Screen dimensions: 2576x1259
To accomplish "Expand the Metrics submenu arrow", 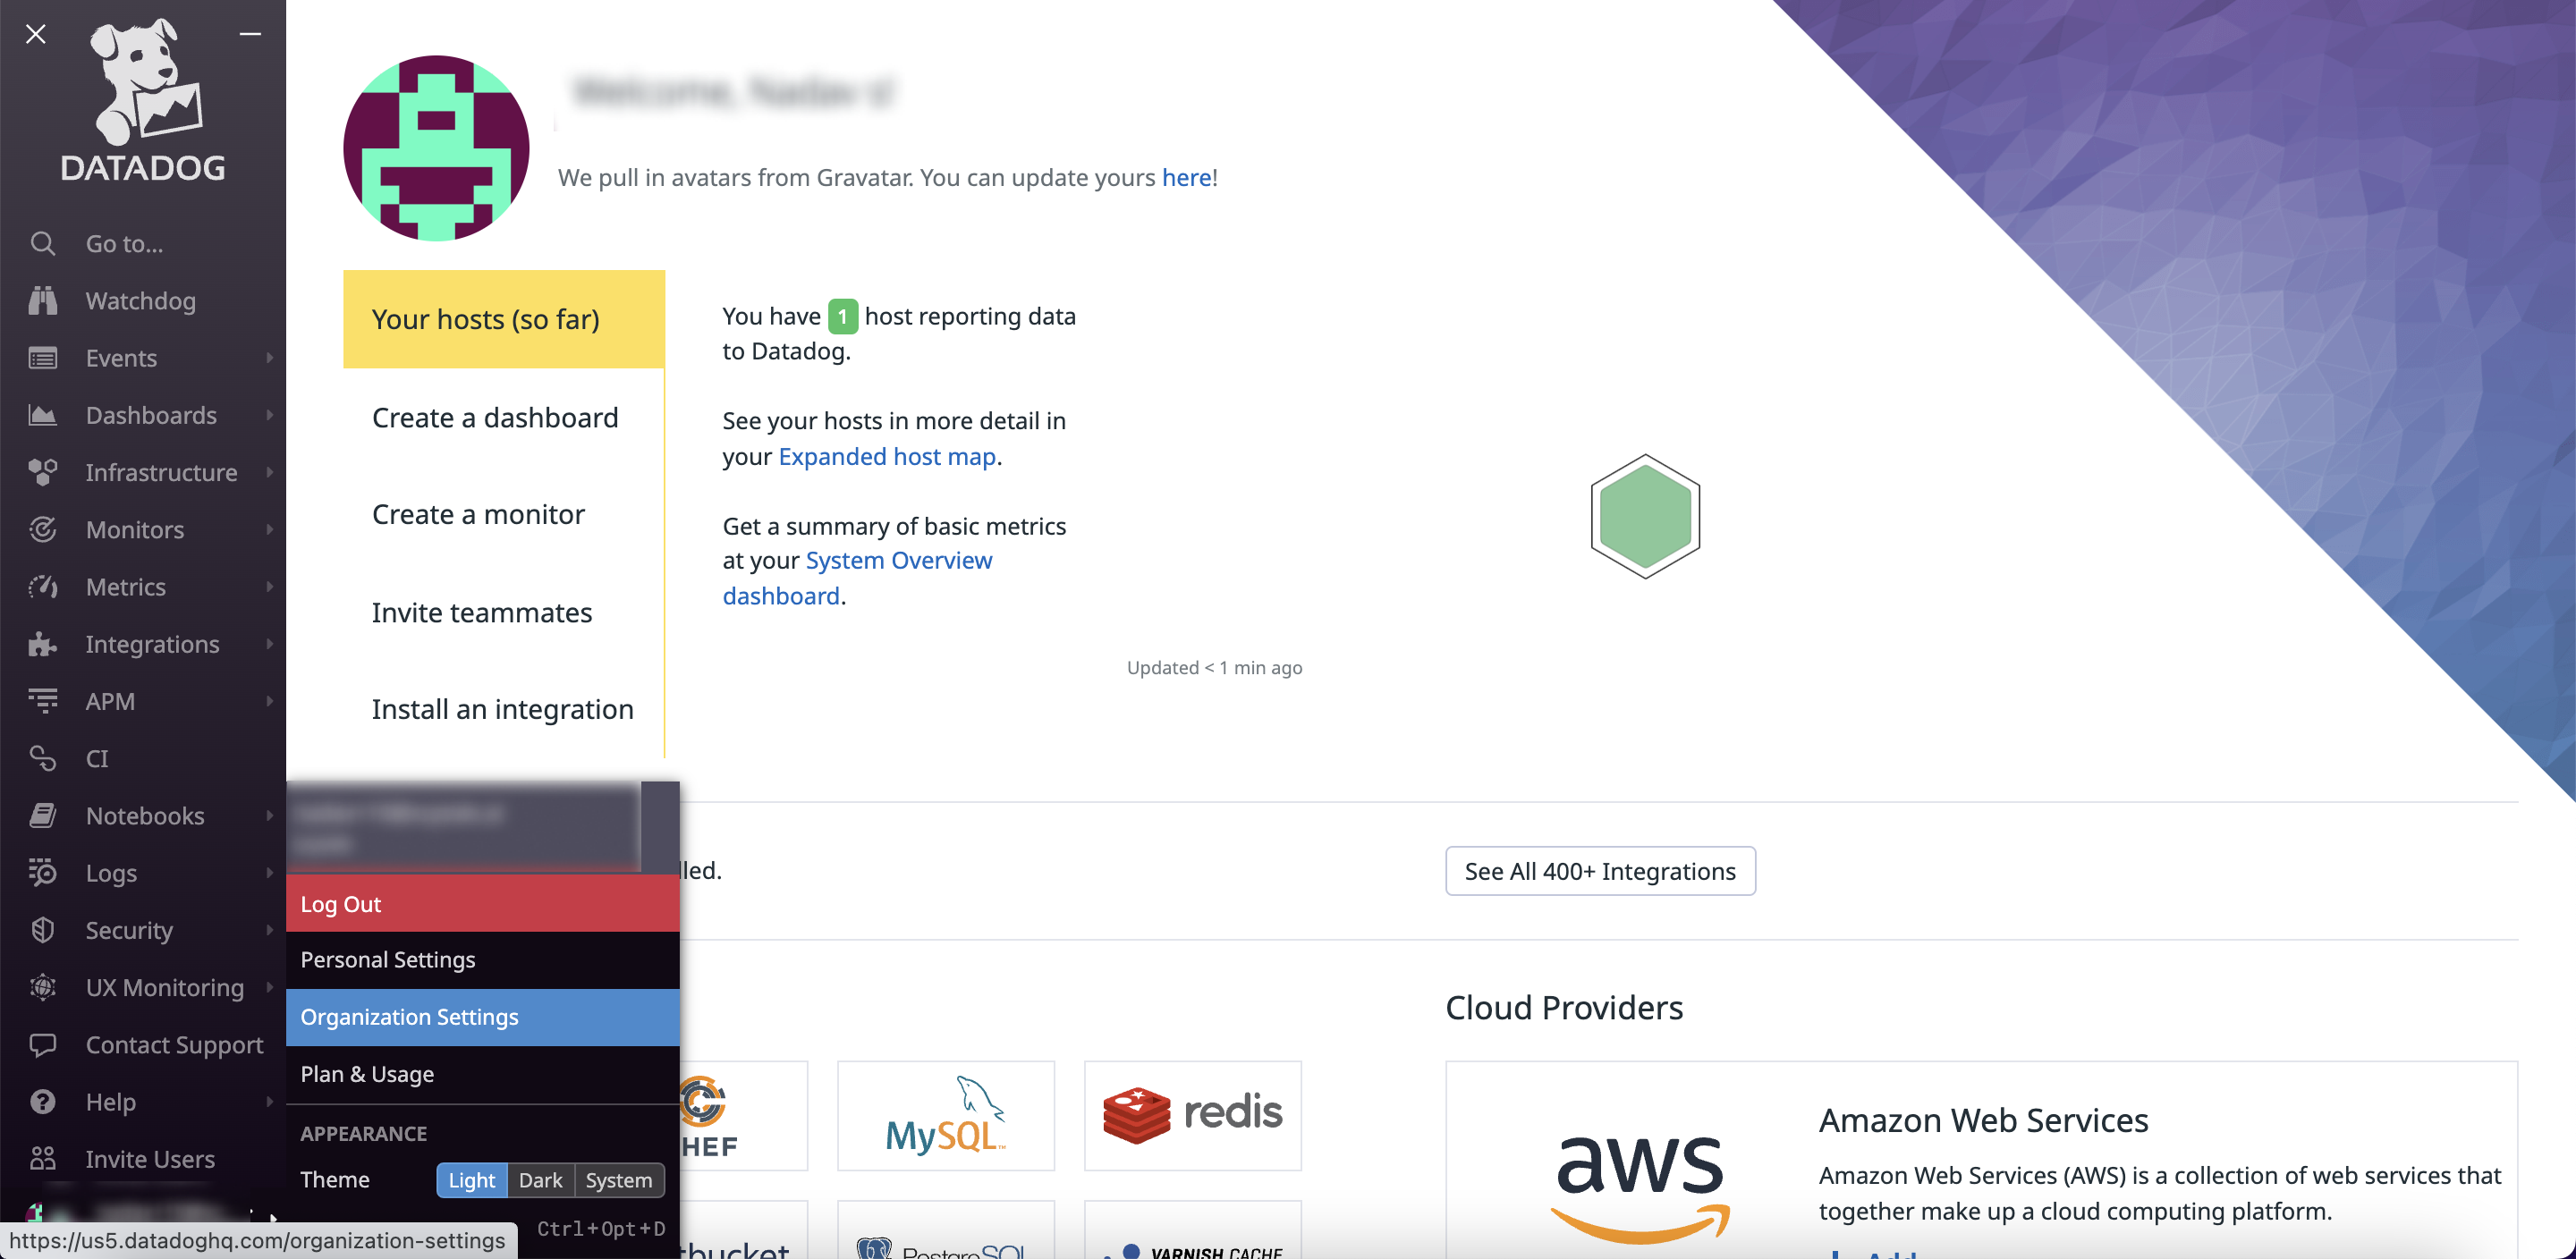I will 269,586.
